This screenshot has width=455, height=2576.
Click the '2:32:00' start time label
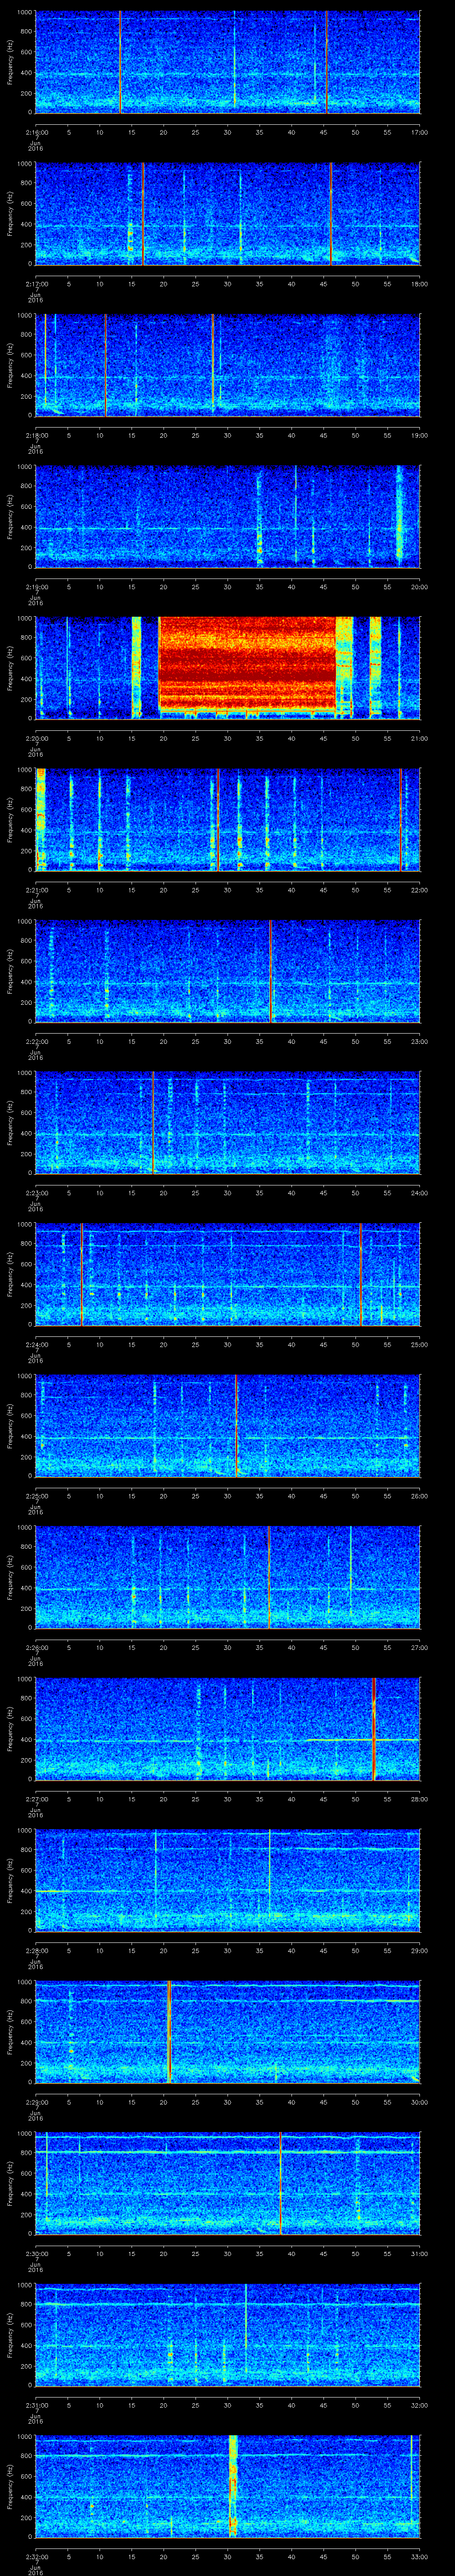coord(37,2557)
